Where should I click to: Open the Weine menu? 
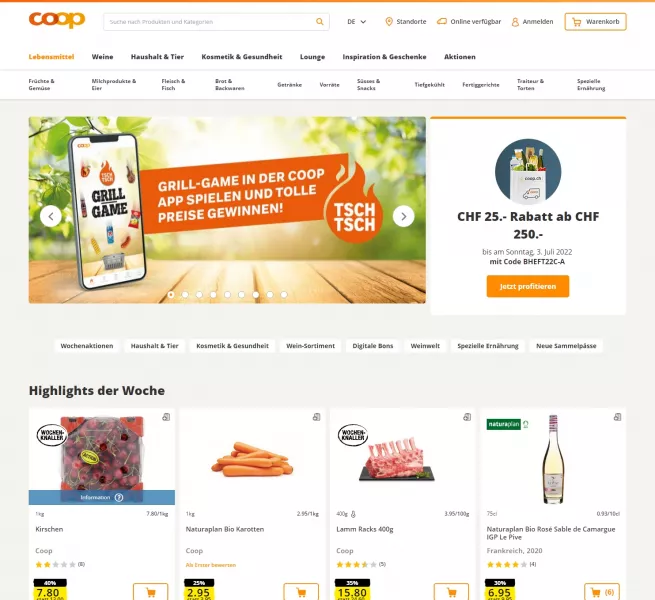point(102,57)
